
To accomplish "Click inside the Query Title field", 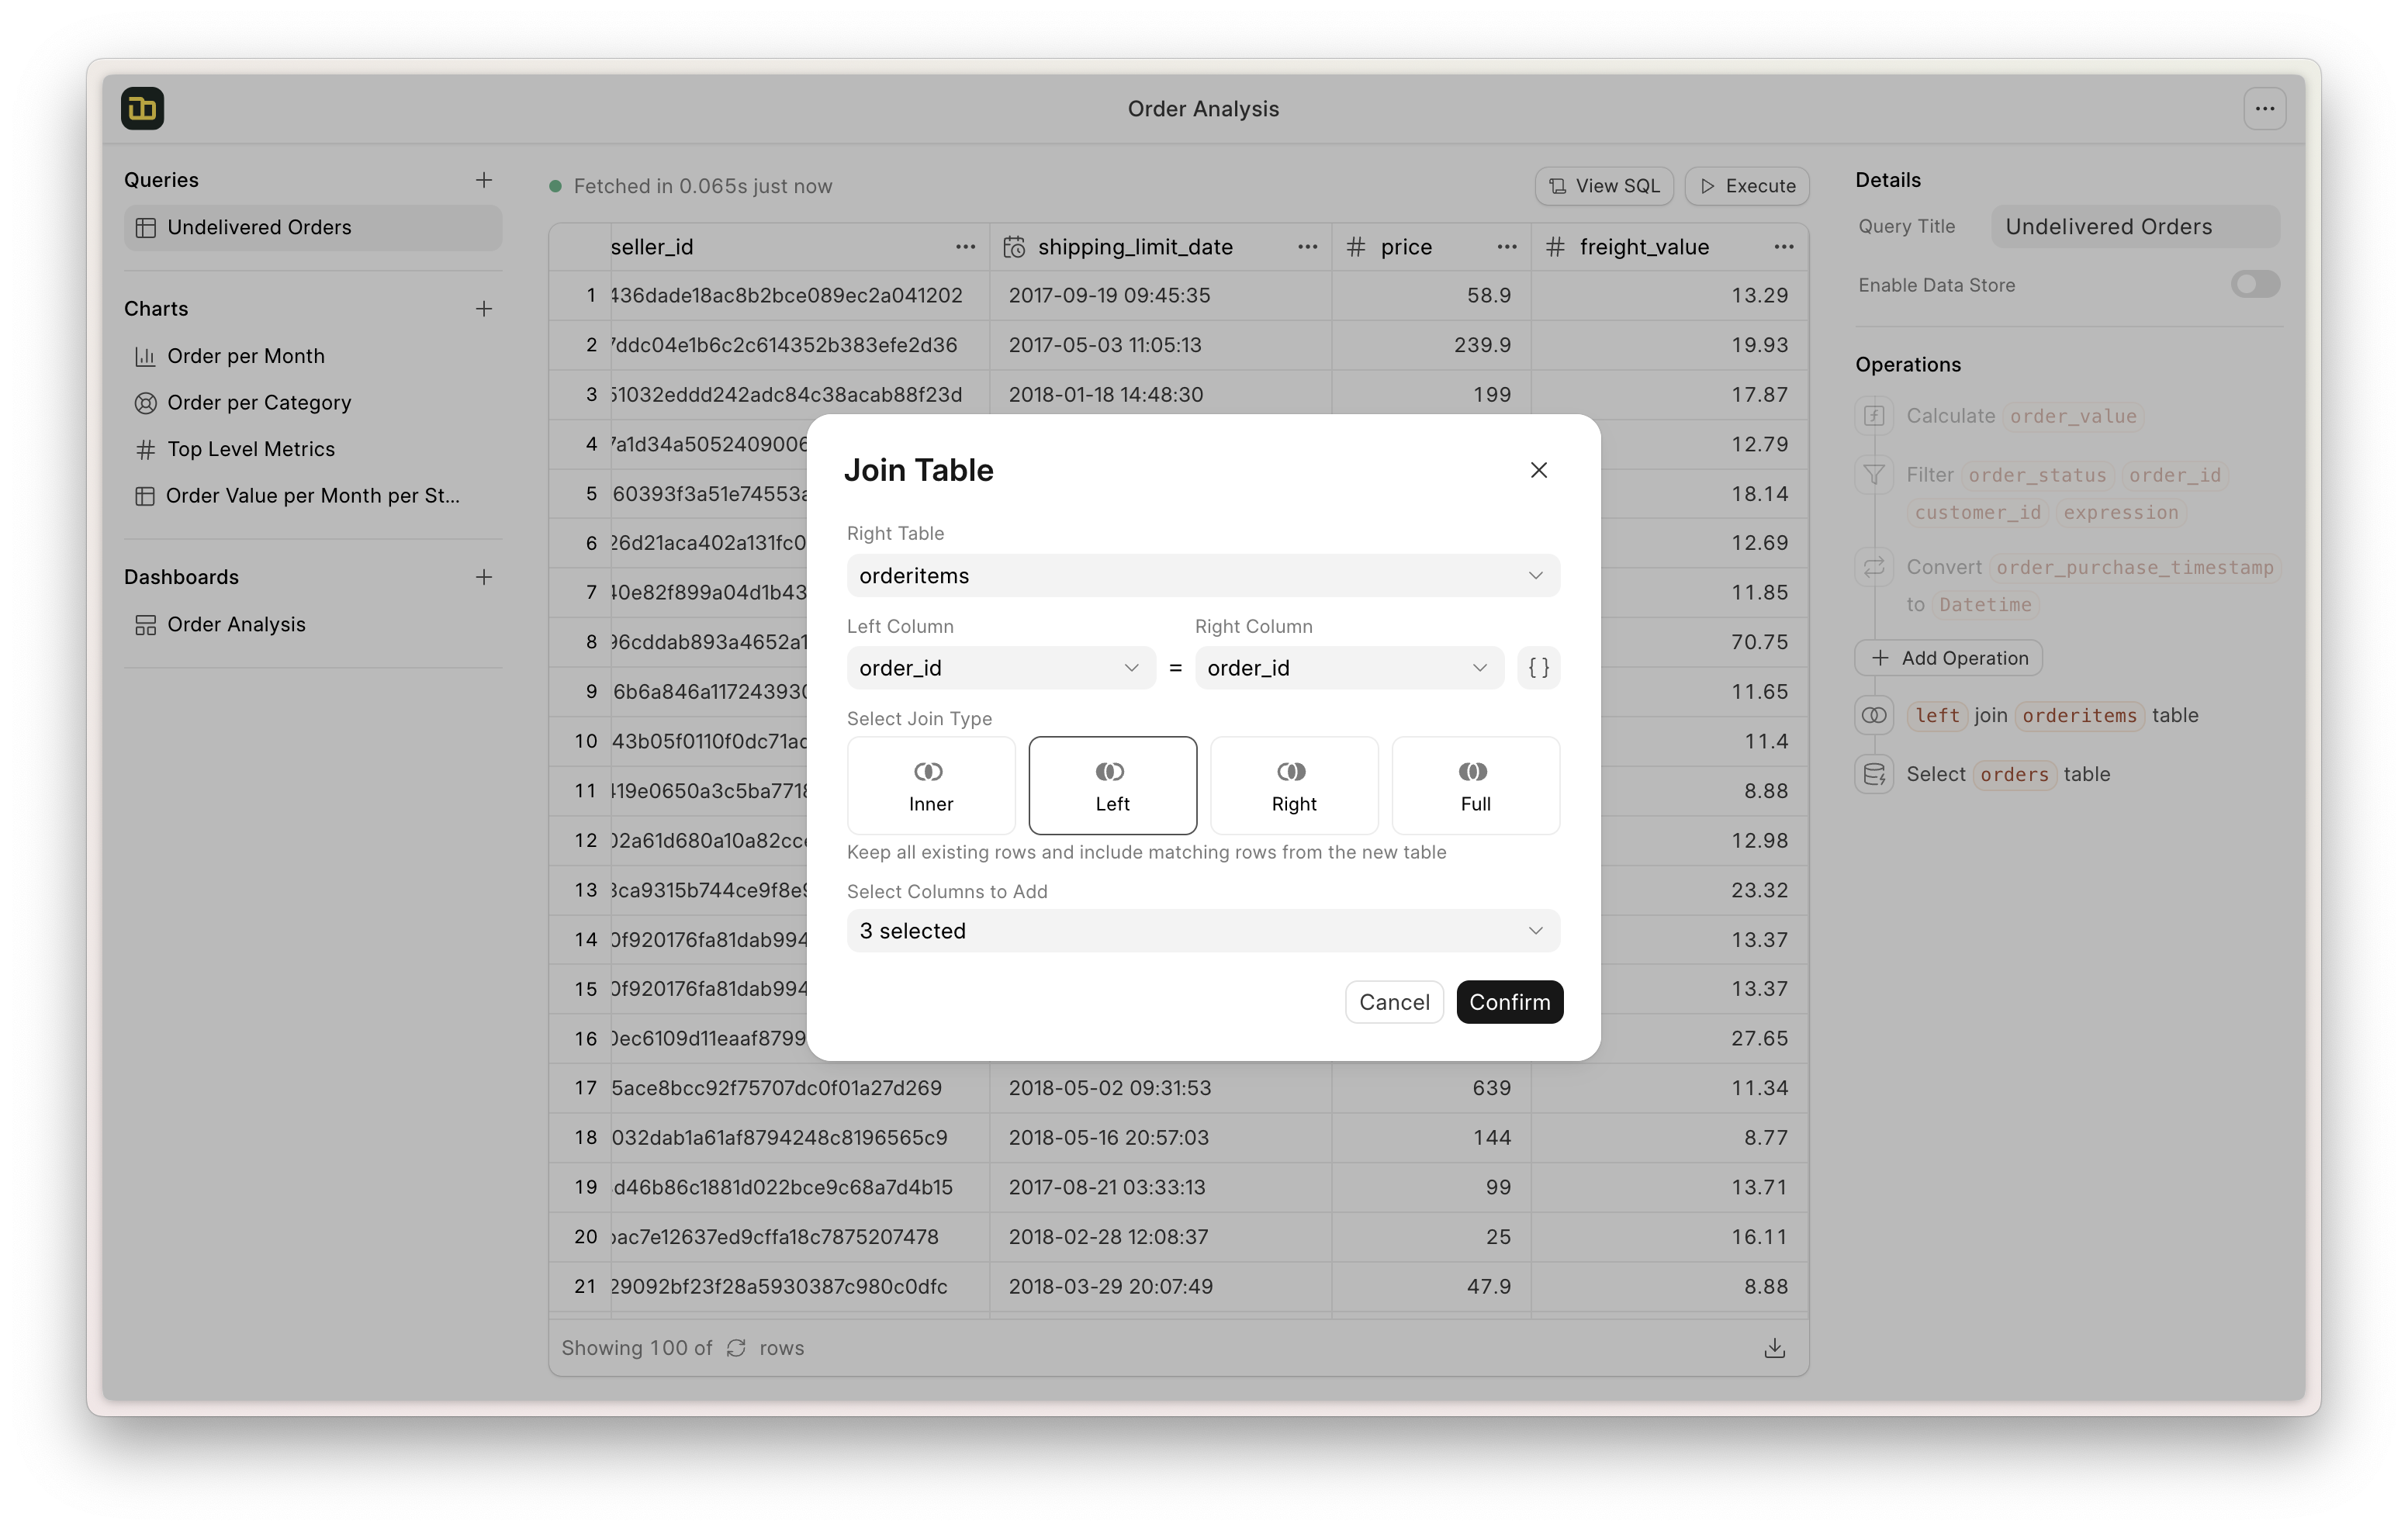I will (x=2134, y=226).
